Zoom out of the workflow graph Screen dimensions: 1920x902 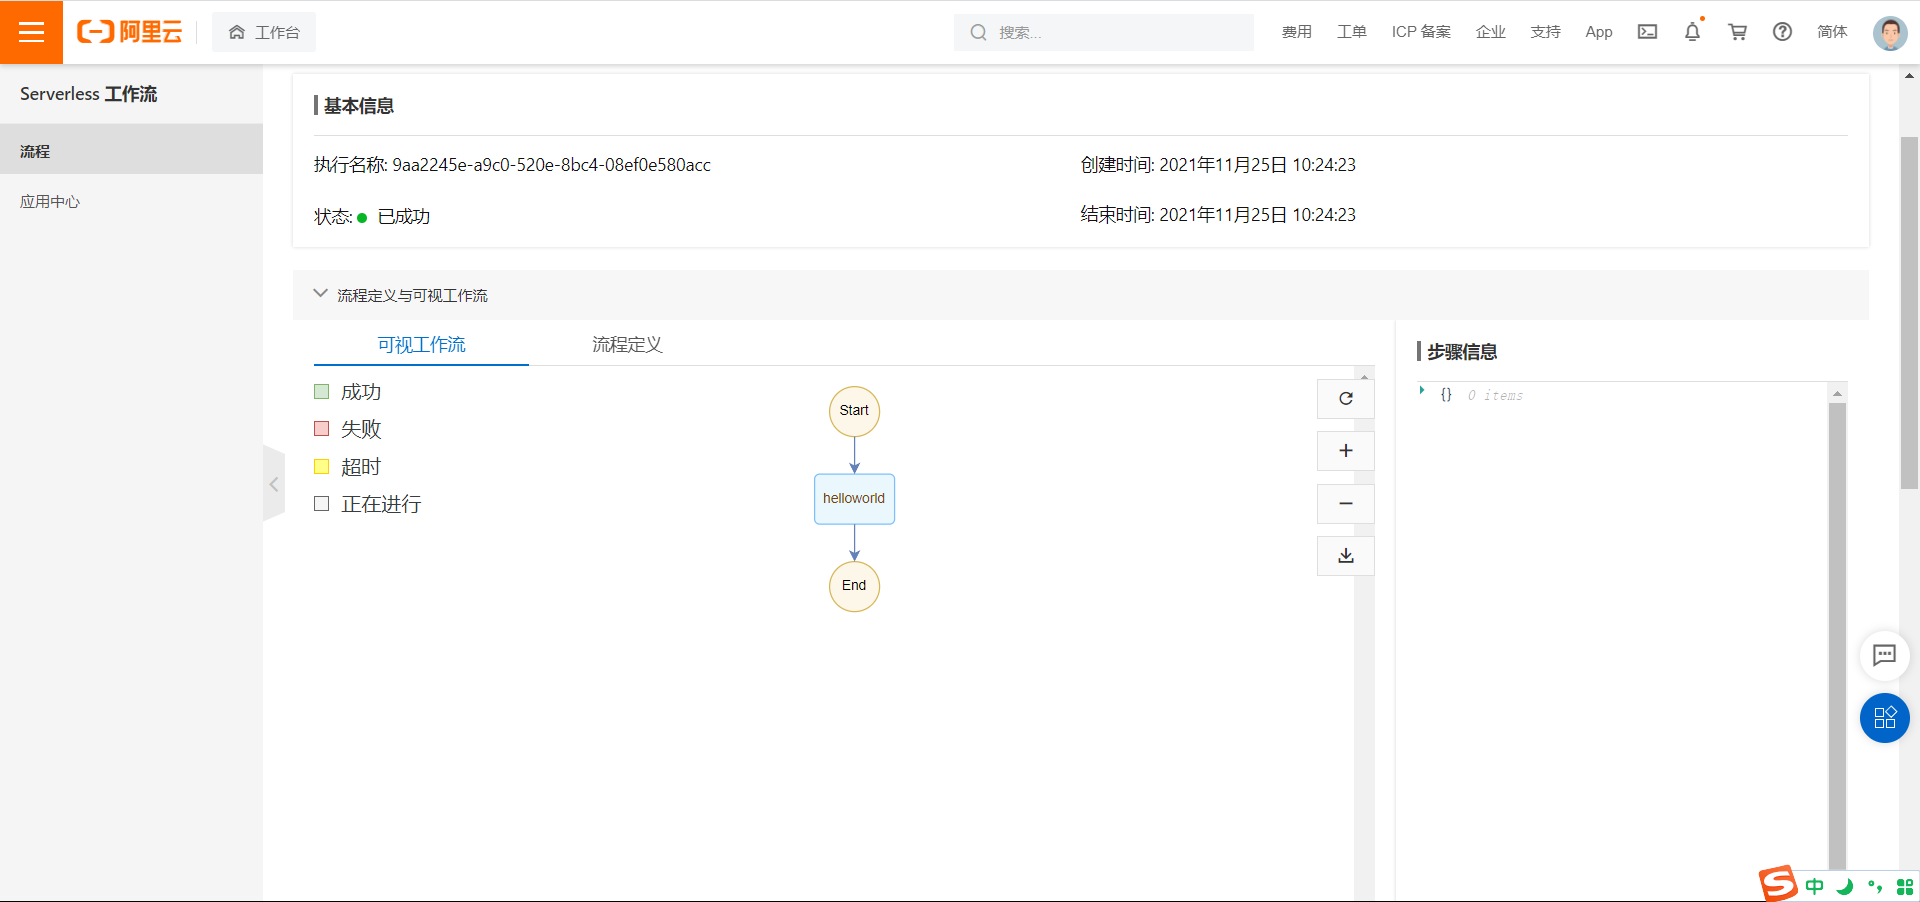point(1345,503)
